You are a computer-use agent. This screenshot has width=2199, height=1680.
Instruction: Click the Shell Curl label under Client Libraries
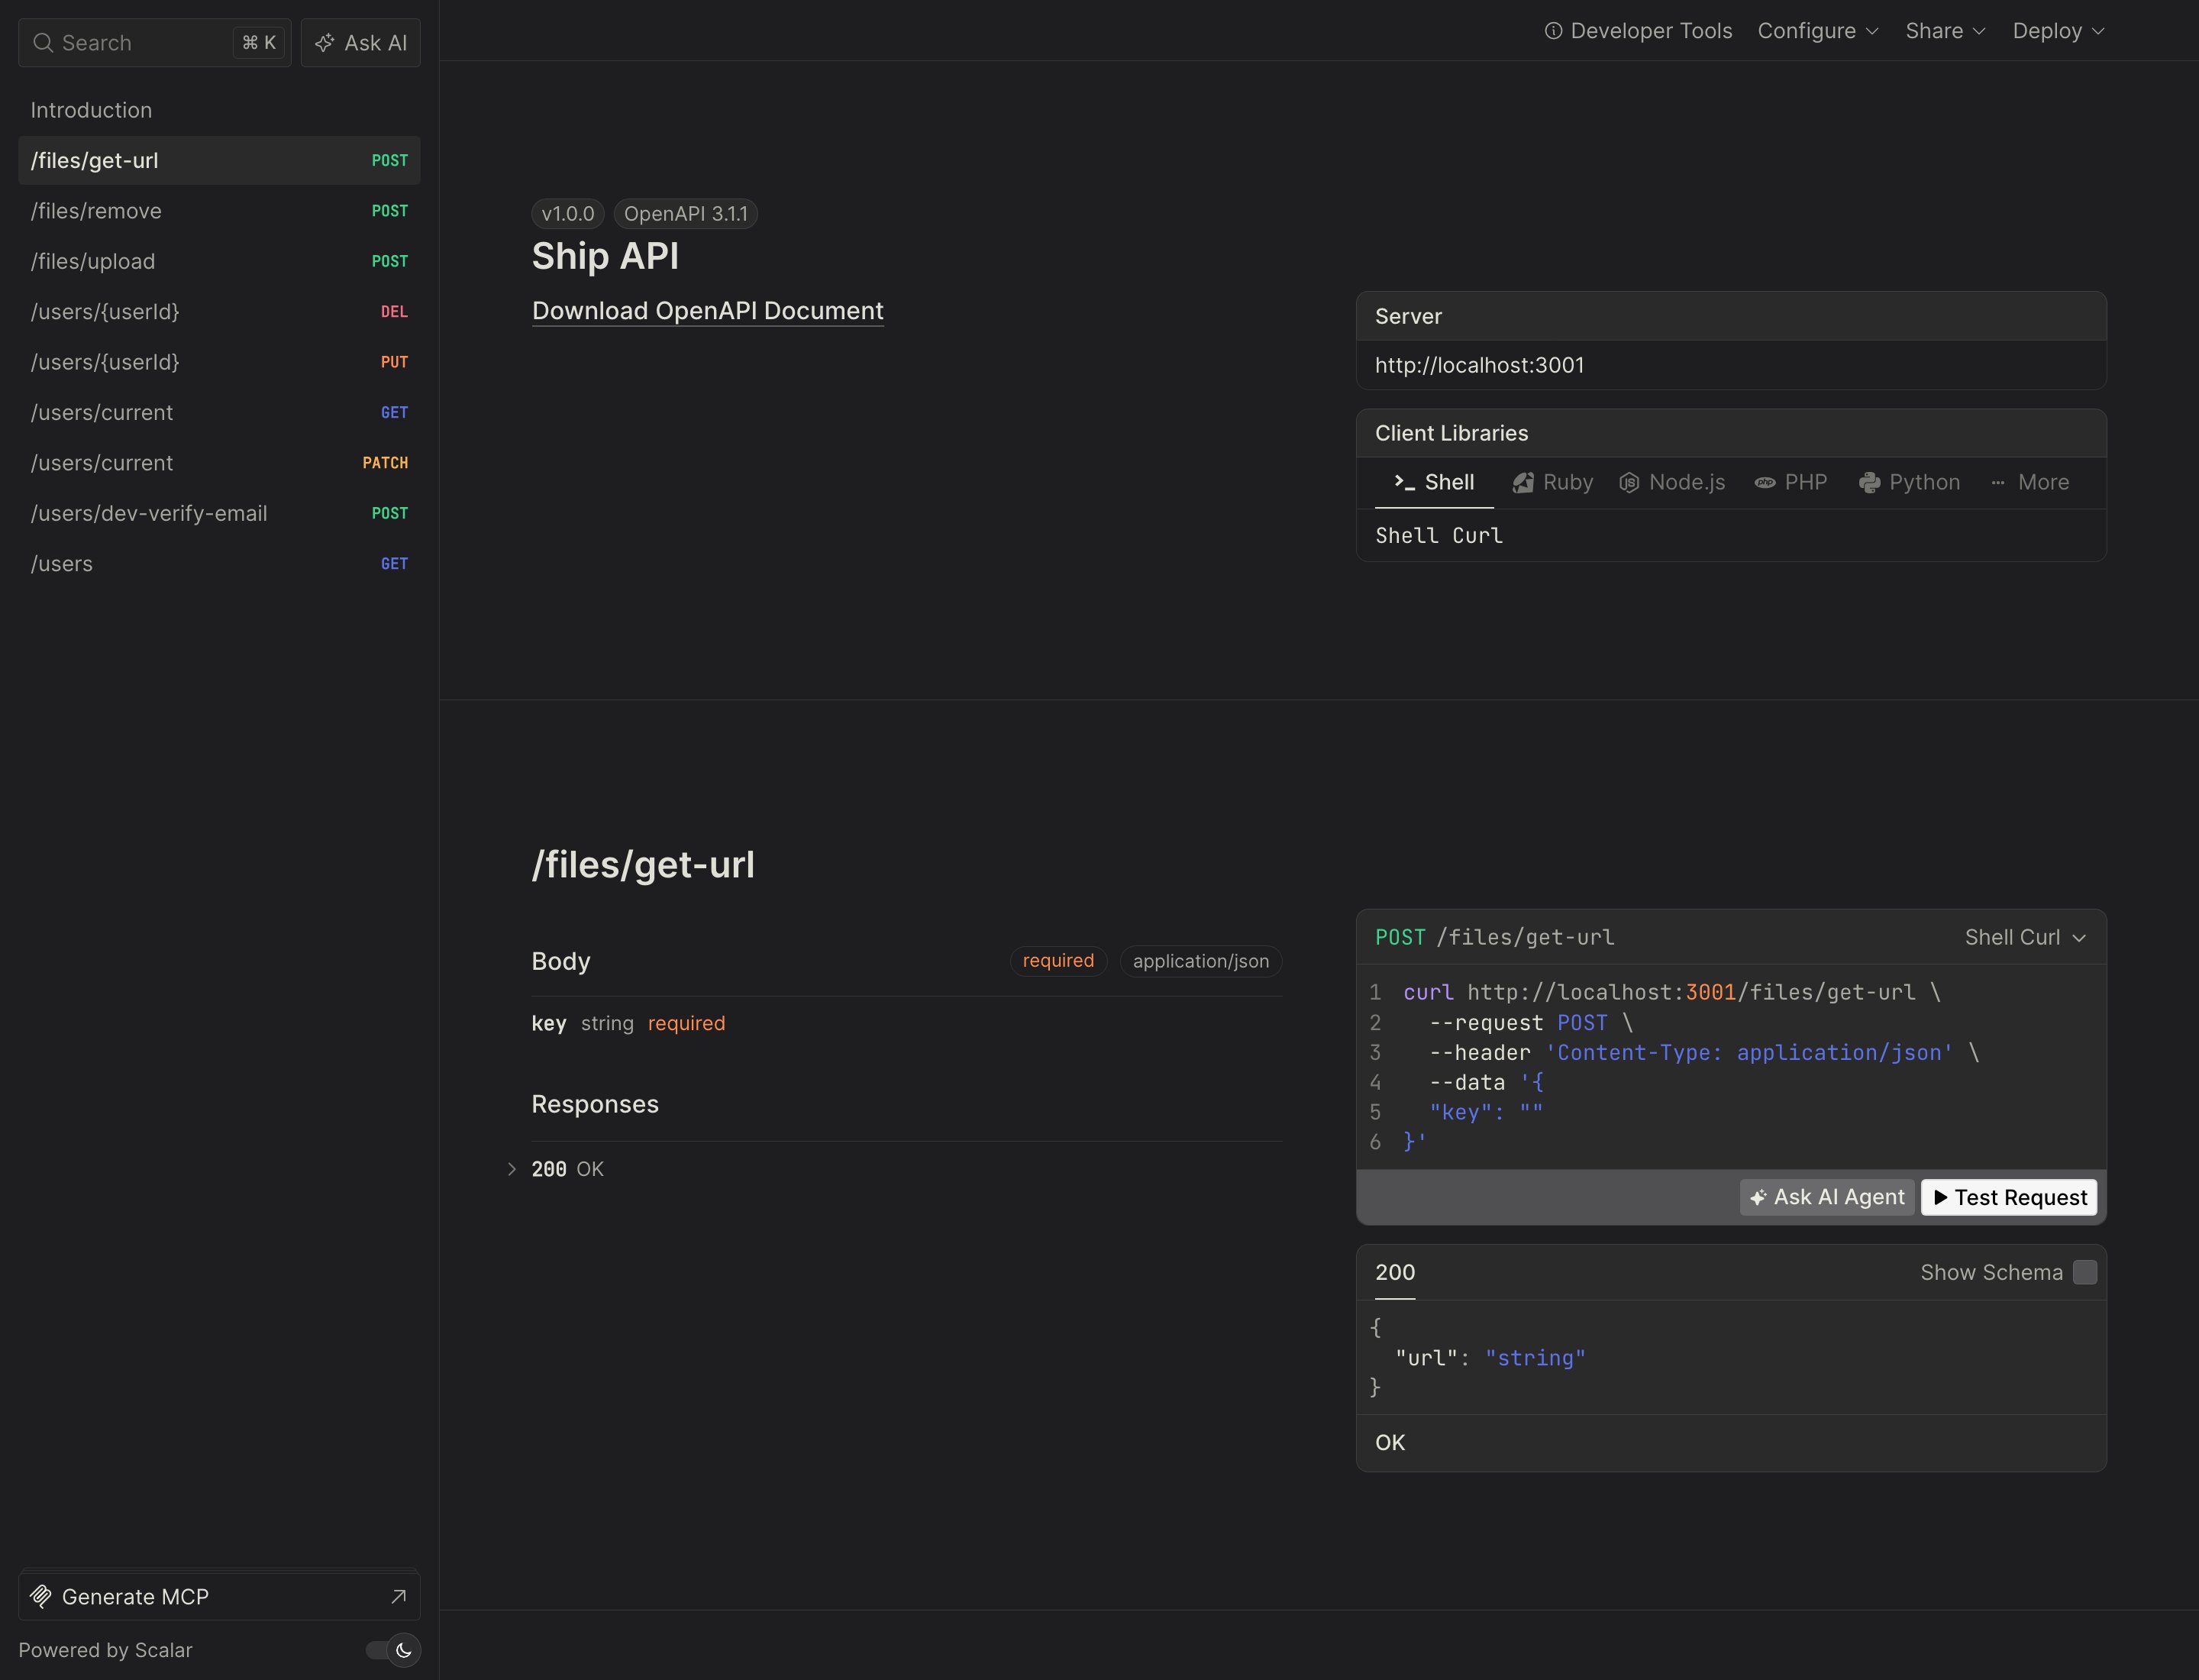pyautogui.click(x=1439, y=536)
